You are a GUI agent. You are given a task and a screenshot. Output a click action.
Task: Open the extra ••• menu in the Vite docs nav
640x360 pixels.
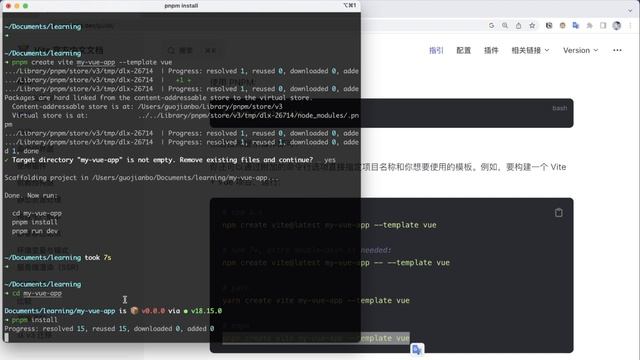(617, 50)
